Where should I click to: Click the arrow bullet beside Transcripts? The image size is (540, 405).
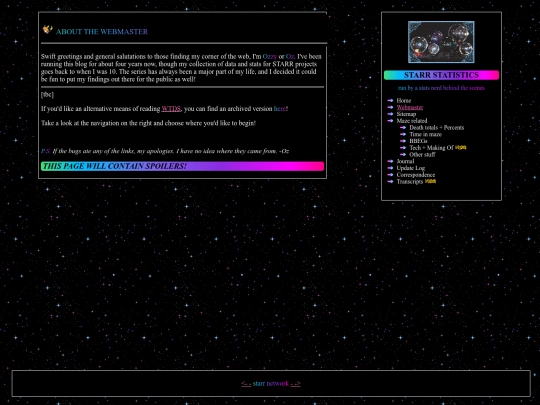390,181
